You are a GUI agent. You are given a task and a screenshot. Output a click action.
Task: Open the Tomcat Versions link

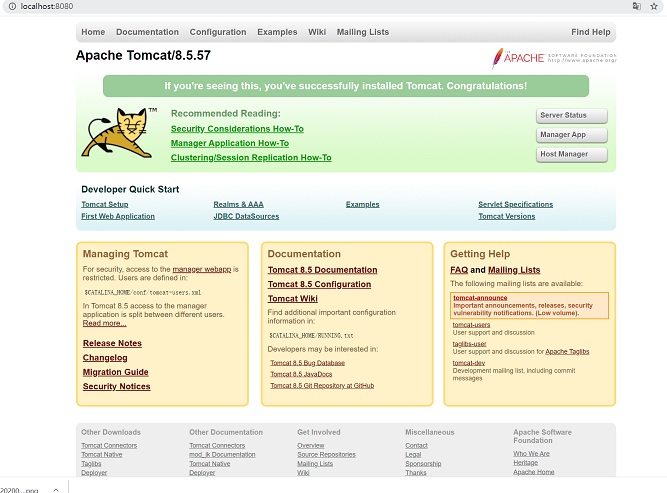point(507,217)
